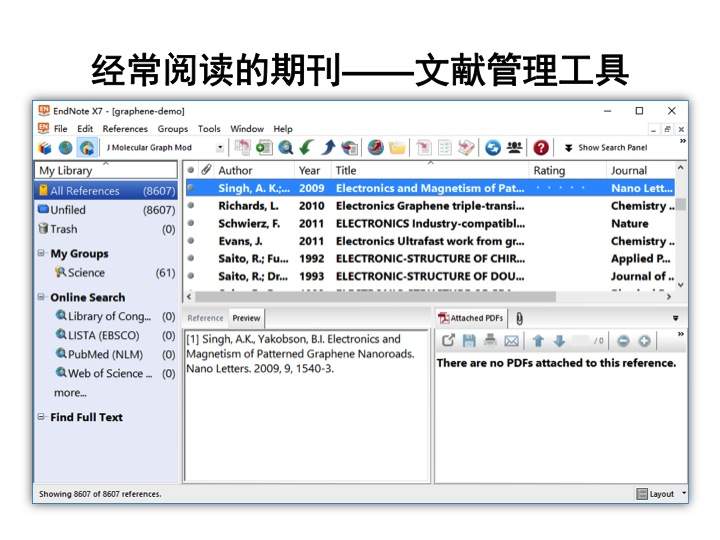Open PDF in external viewer icon

click(448, 341)
